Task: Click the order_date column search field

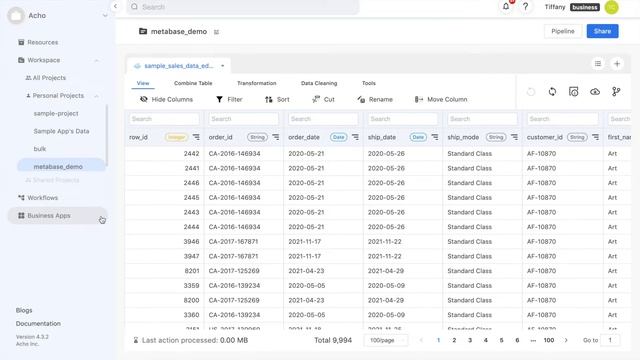Action: click(323, 119)
